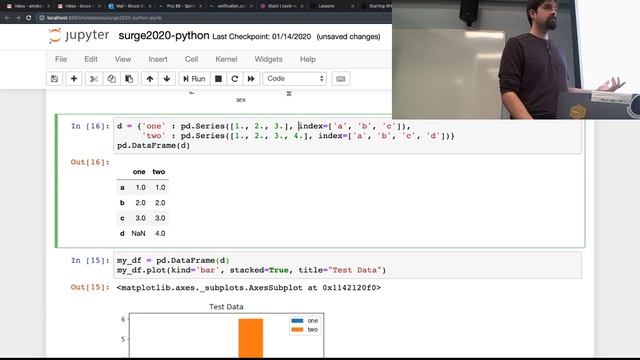The image size is (640, 360).
Task: Click the Out[15] output prompt
Action: pyautogui.click(x=90, y=287)
